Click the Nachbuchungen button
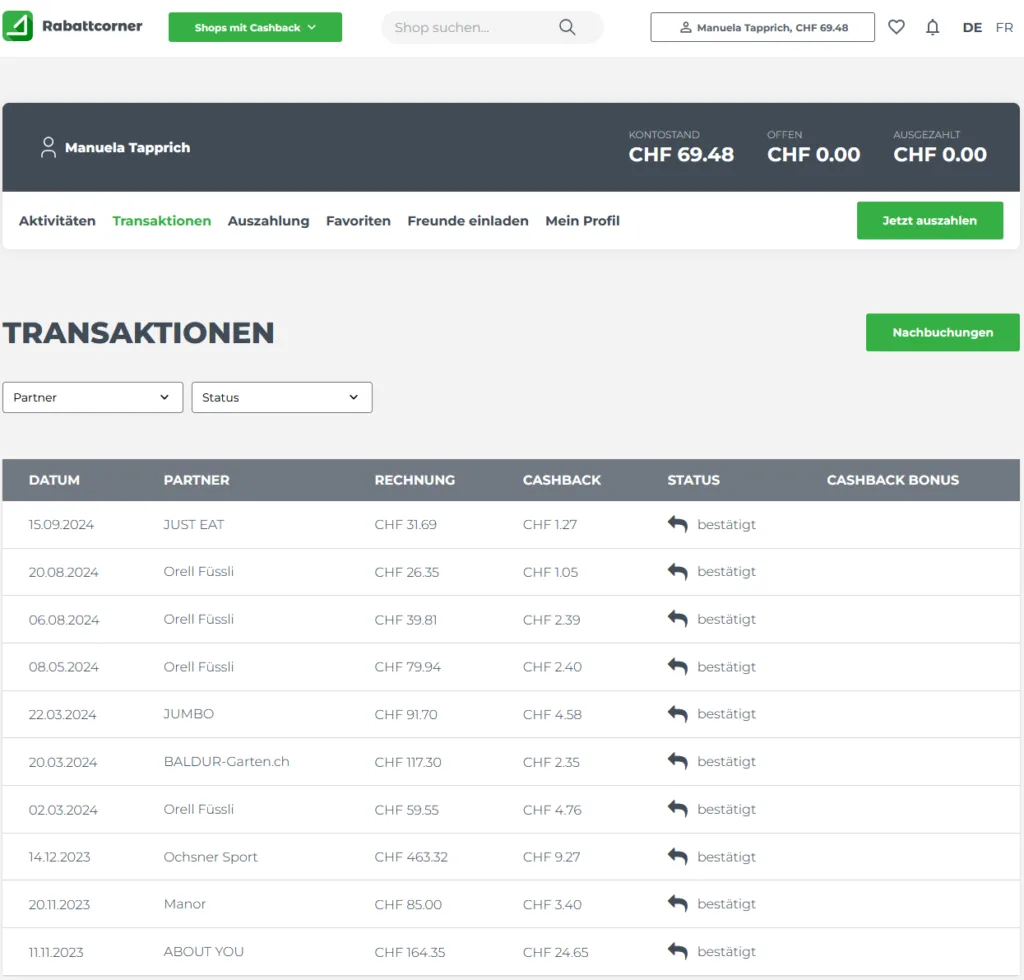This screenshot has width=1024, height=980. [942, 332]
